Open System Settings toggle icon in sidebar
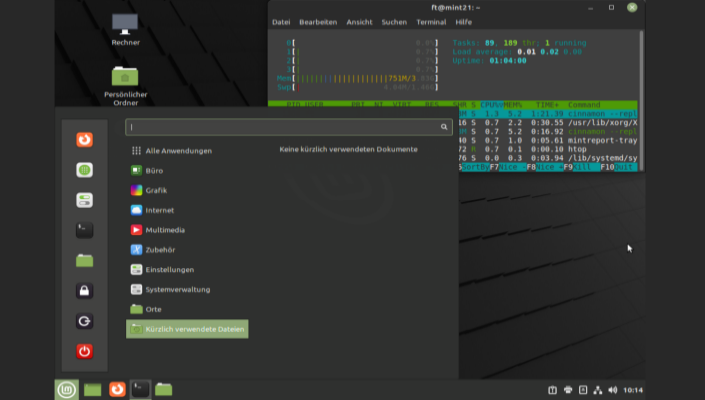The height and width of the screenshot is (400, 705). tap(85, 200)
